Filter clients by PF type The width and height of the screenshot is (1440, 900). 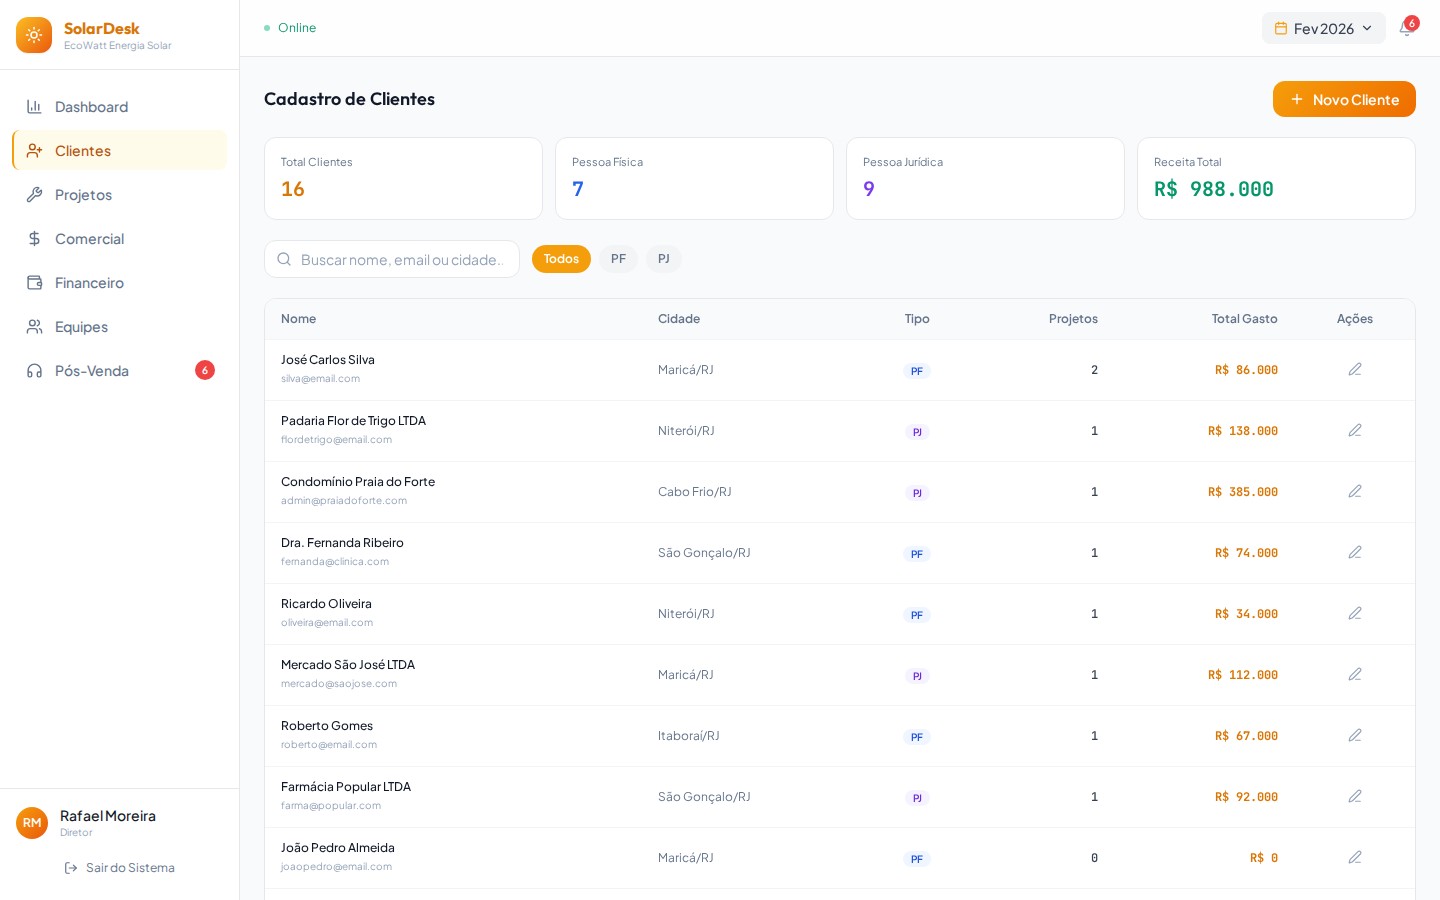(x=618, y=259)
